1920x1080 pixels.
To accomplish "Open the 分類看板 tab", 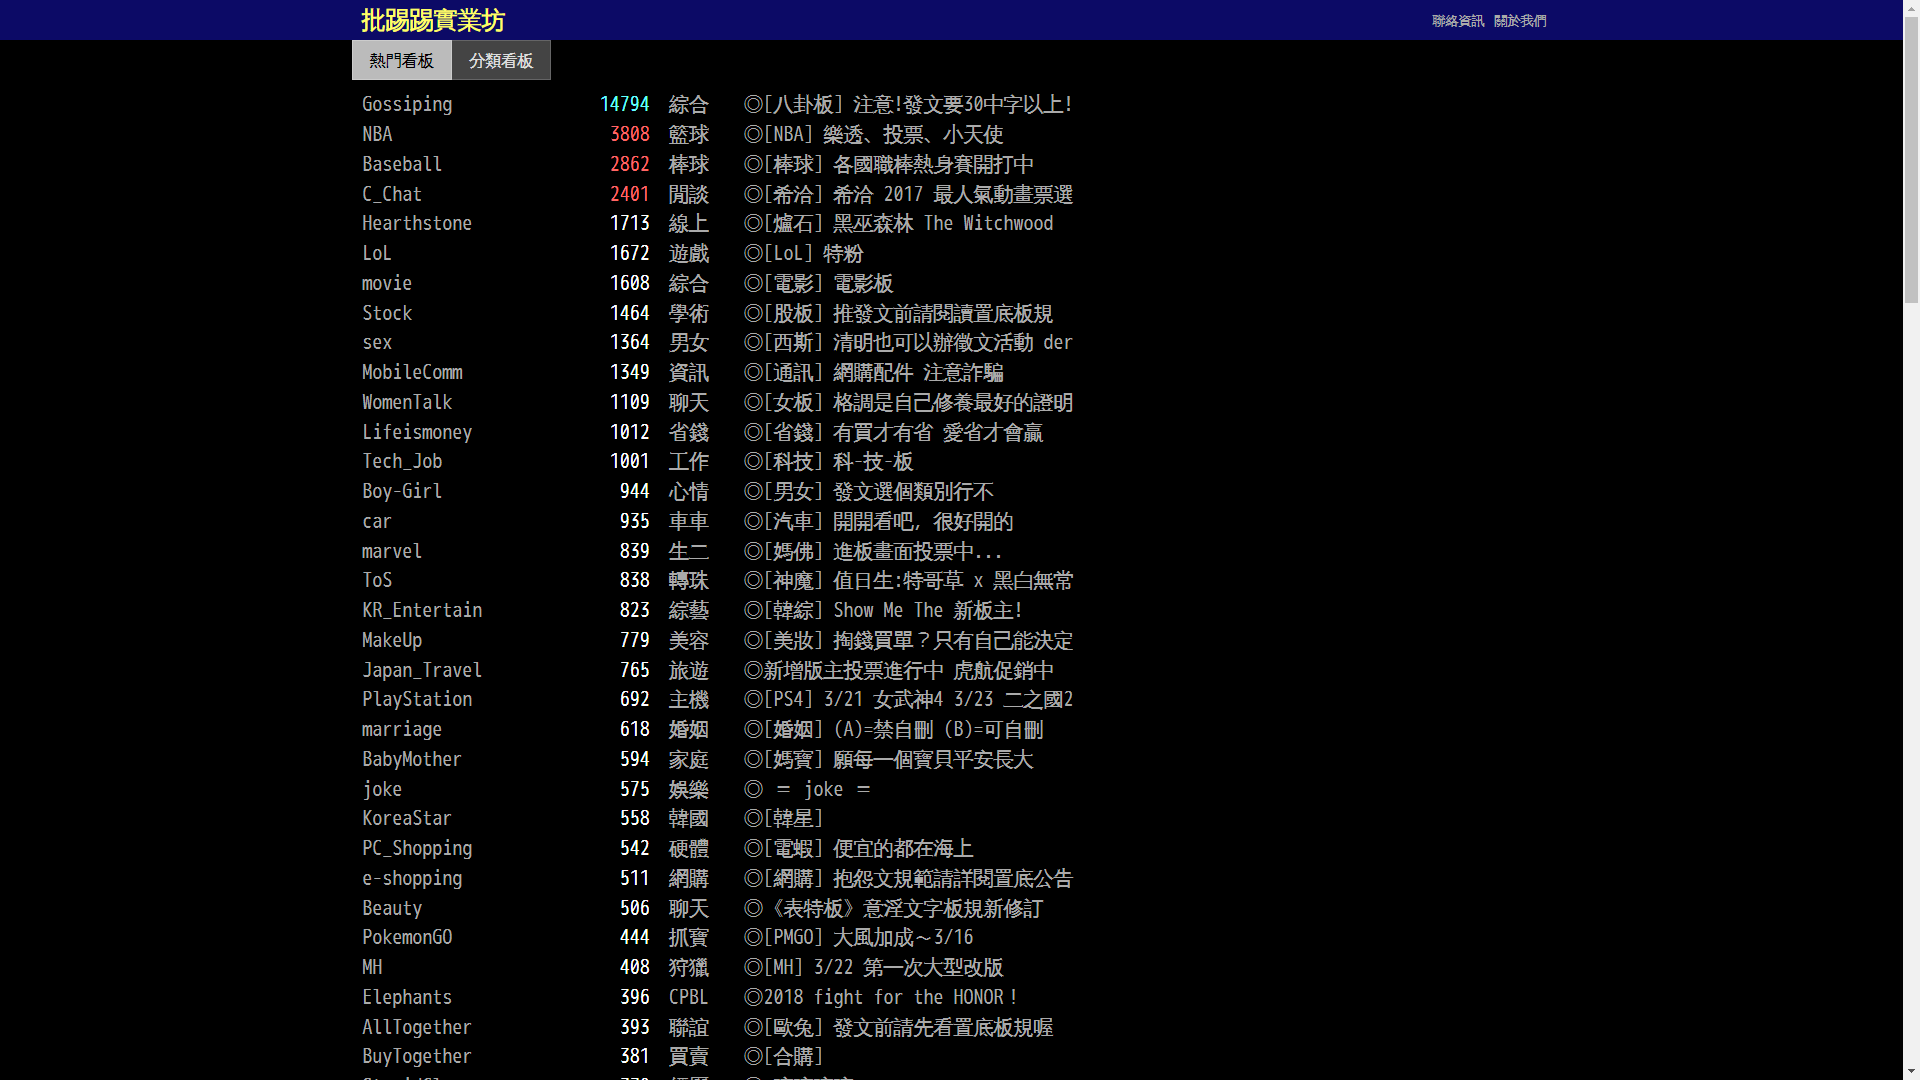I will click(x=501, y=61).
